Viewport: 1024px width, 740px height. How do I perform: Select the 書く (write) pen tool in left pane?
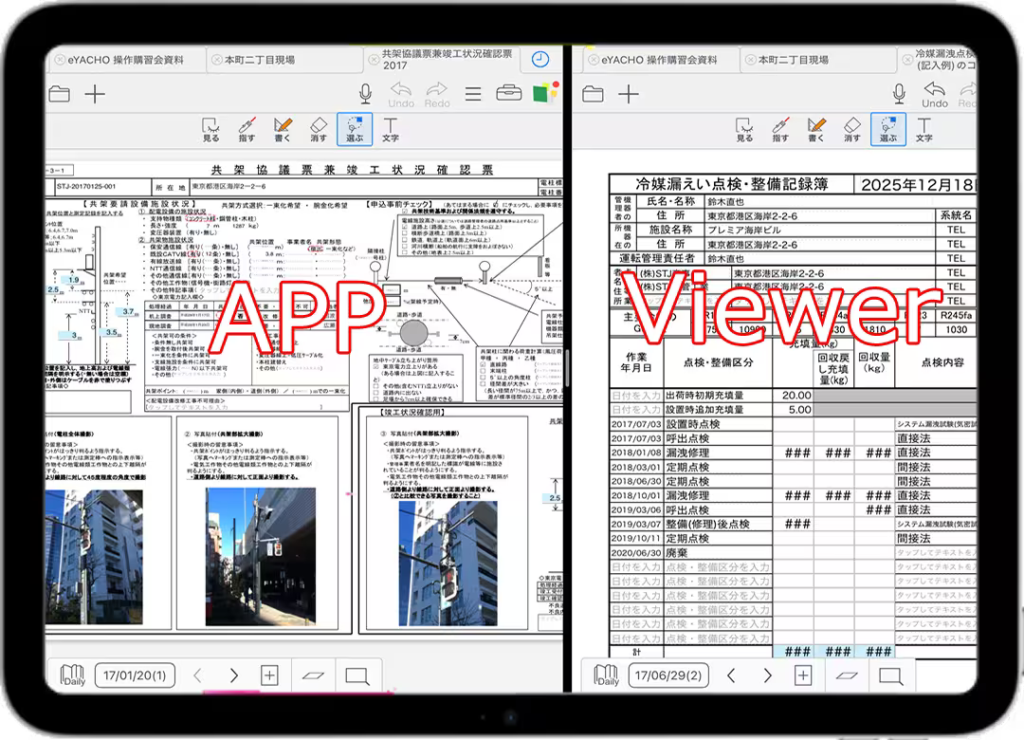(283, 129)
